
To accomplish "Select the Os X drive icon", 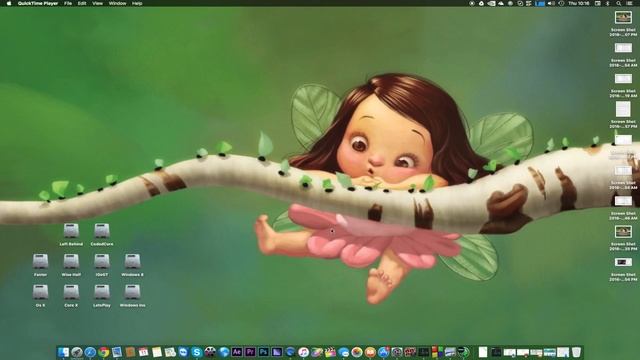I will 40,292.
